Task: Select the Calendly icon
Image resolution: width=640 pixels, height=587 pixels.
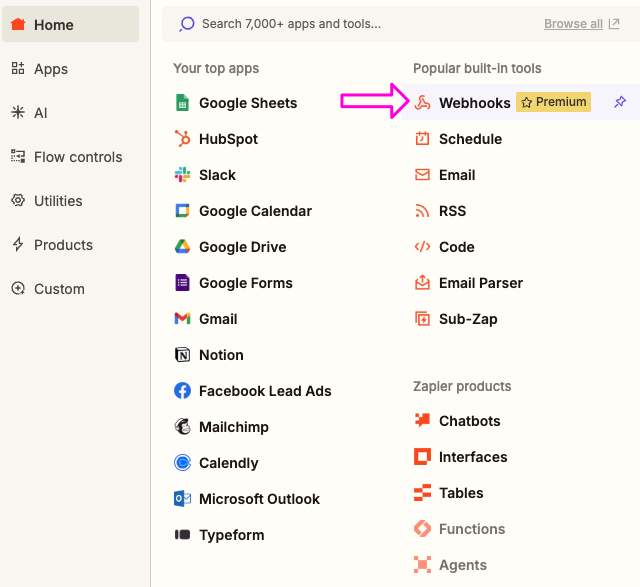Action: click(x=182, y=462)
